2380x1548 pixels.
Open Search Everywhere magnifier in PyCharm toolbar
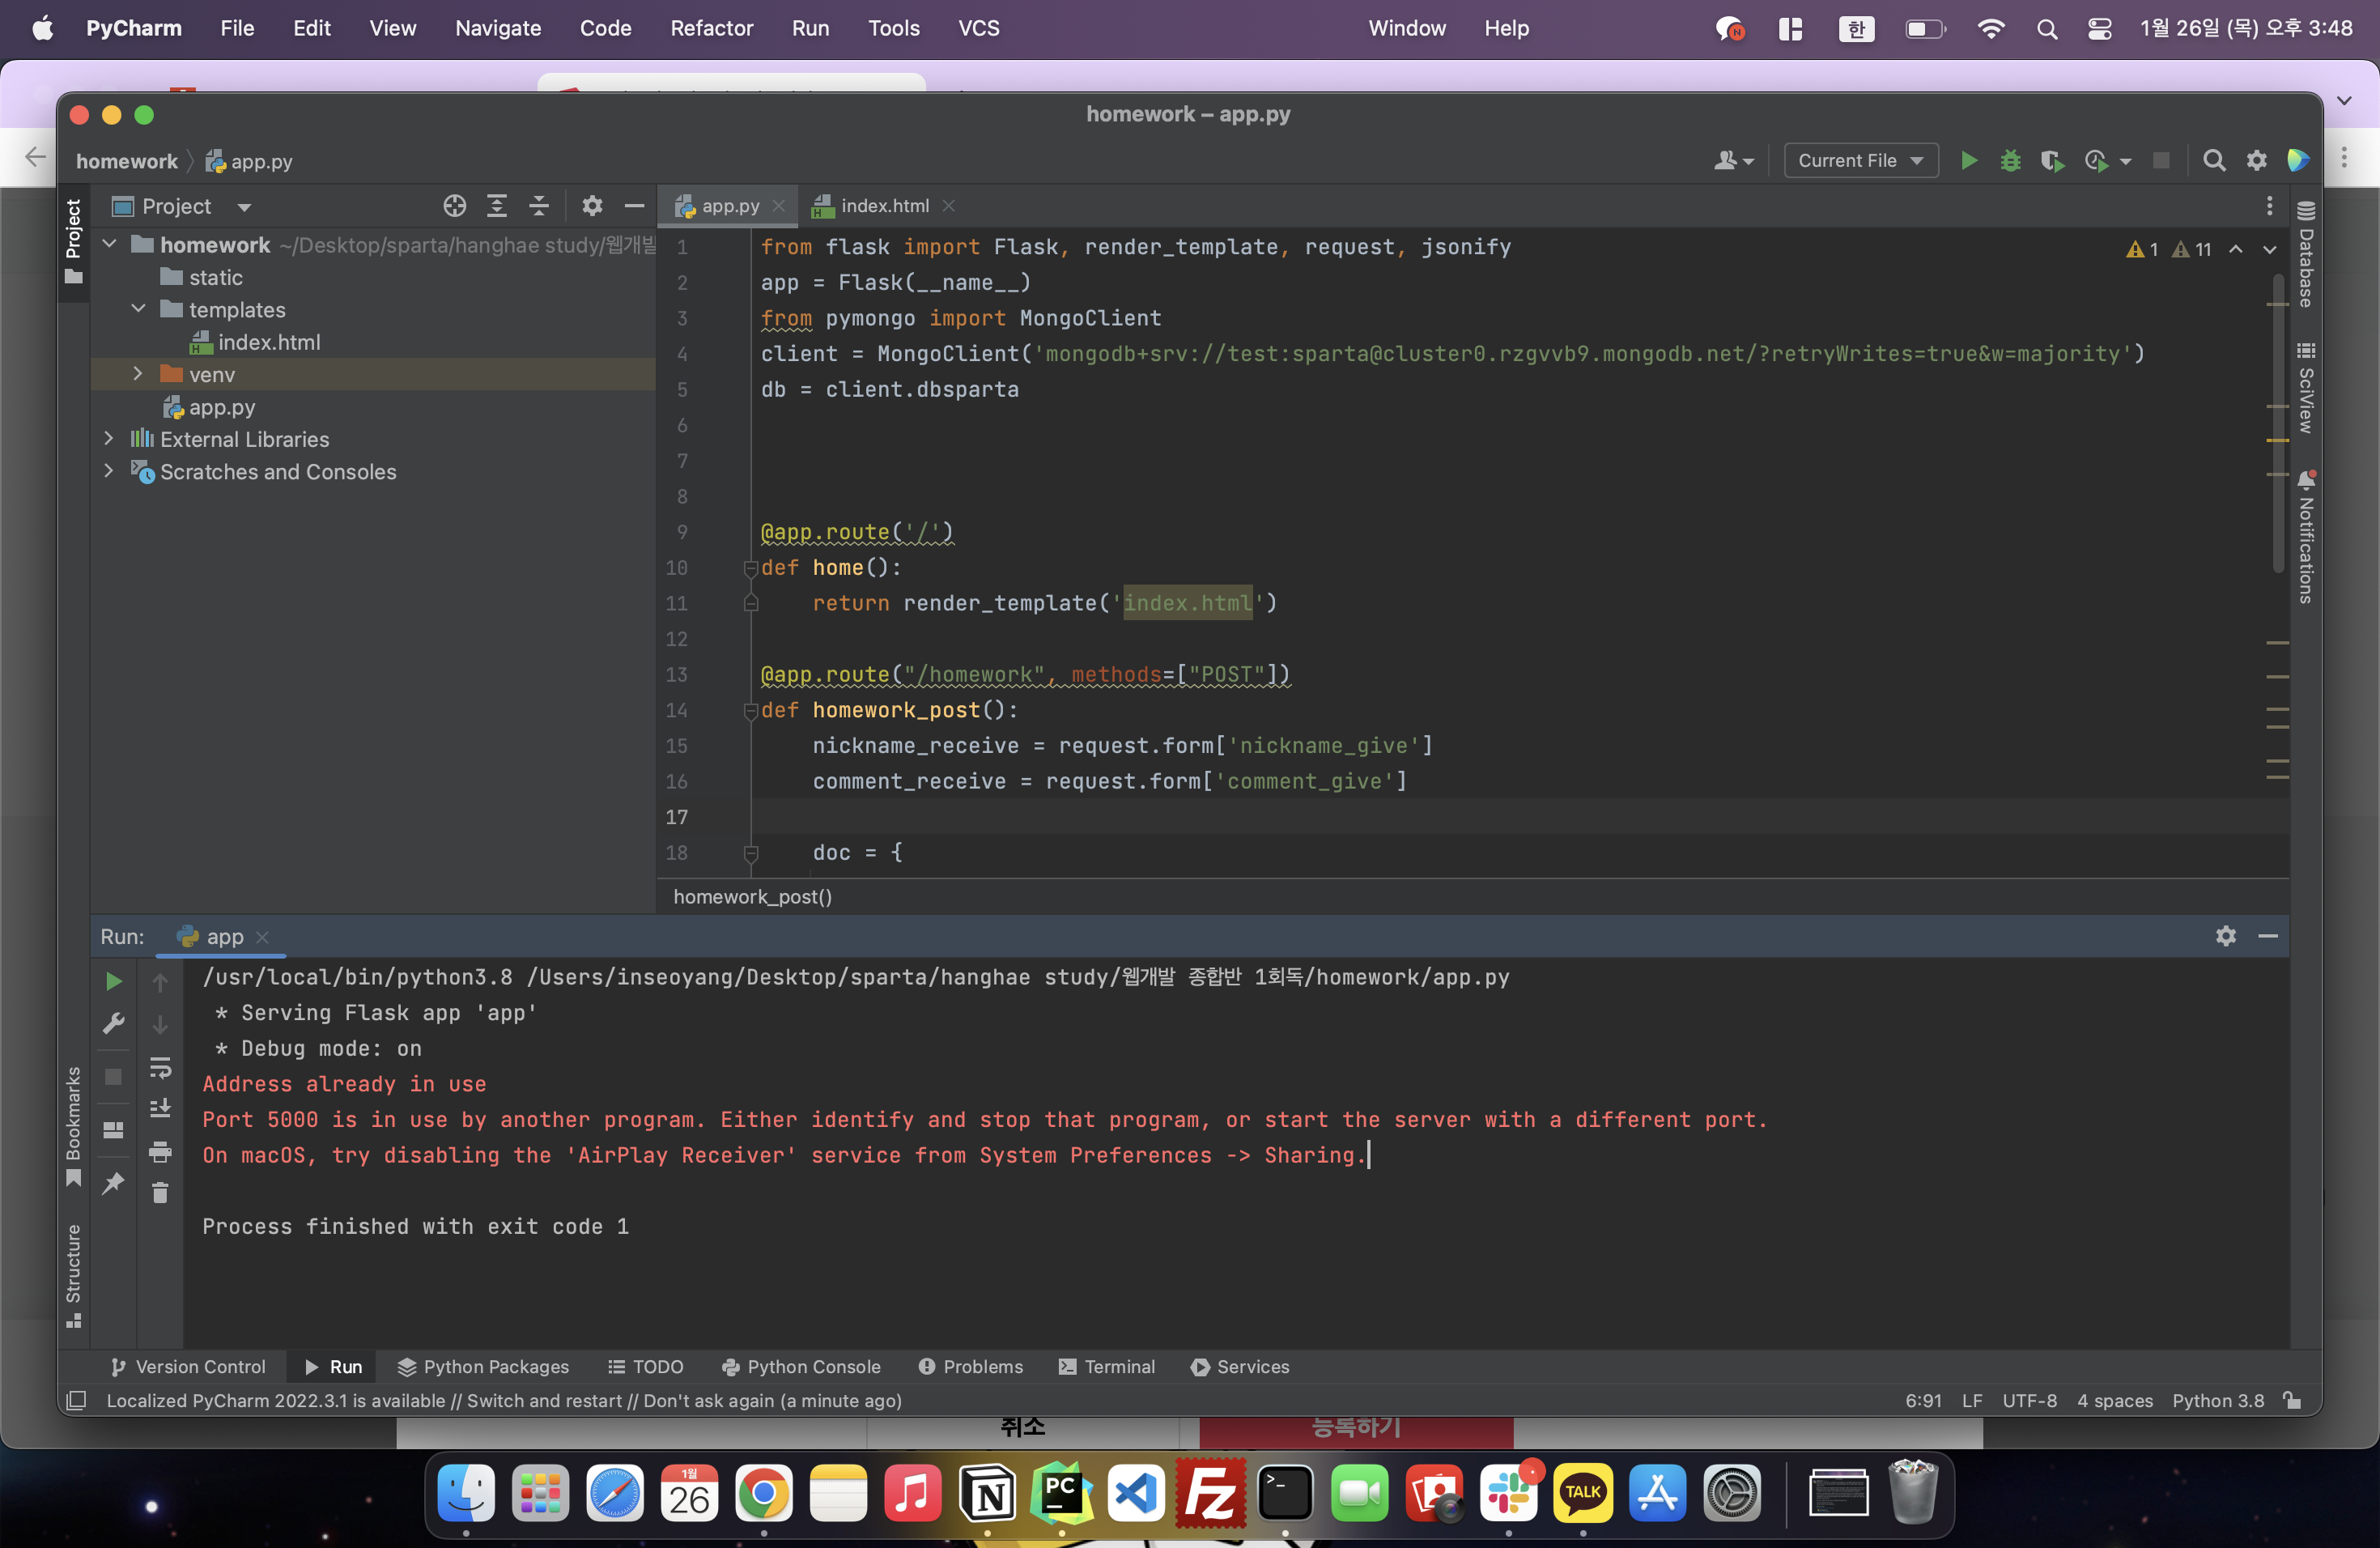(2214, 161)
